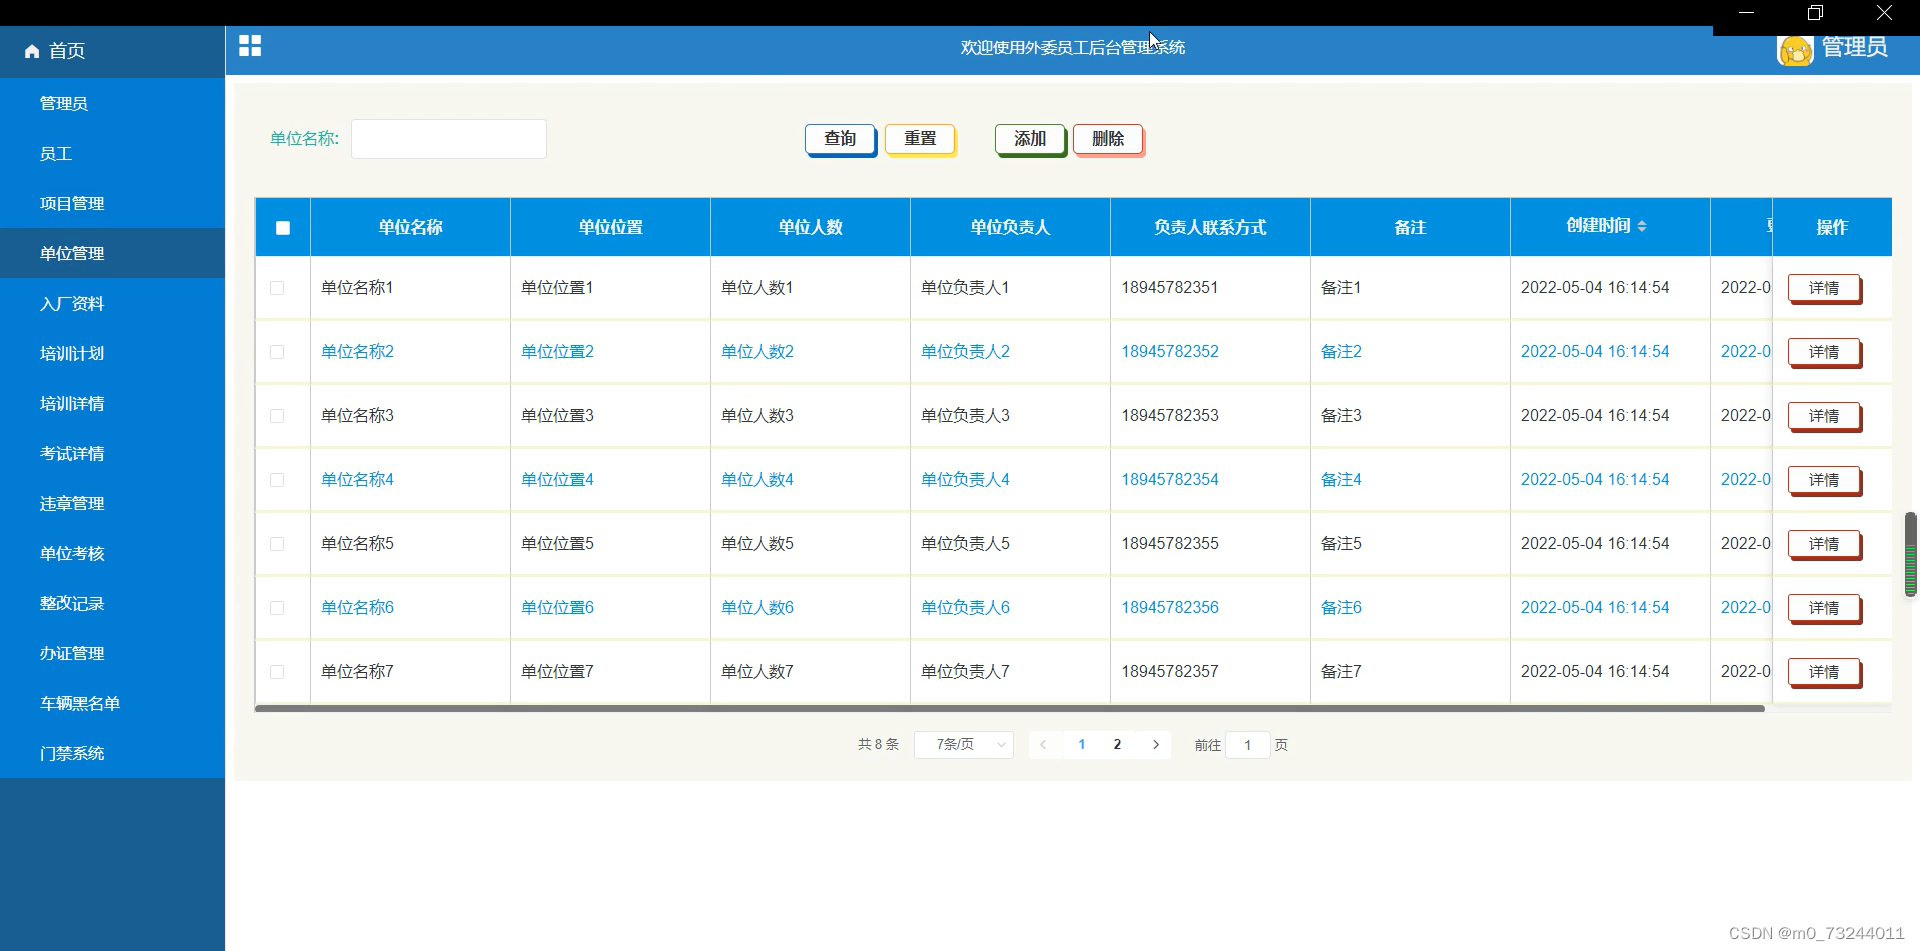Open the 管理员 sidebar menu
The width and height of the screenshot is (1920, 951).
(x=112, y=103)
